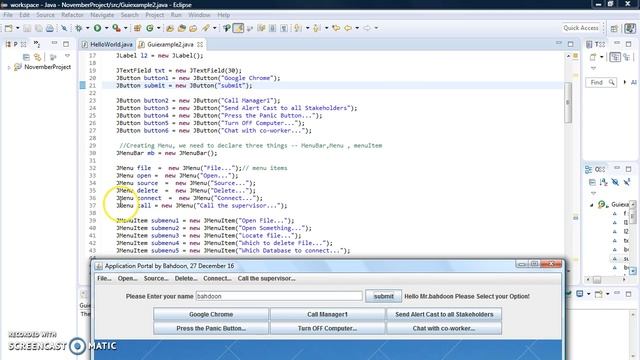Click the Previous Annotation icon
The image size is (640, 360).
(x=317, y=28)
